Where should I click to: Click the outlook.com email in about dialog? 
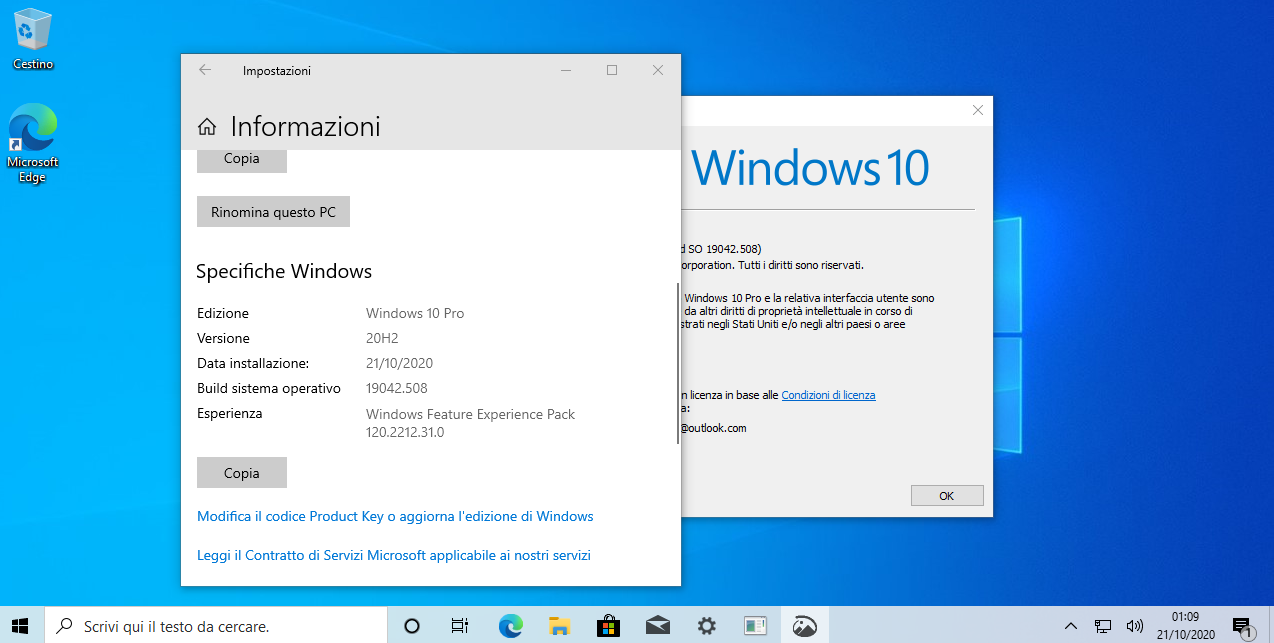coord(714,428)
